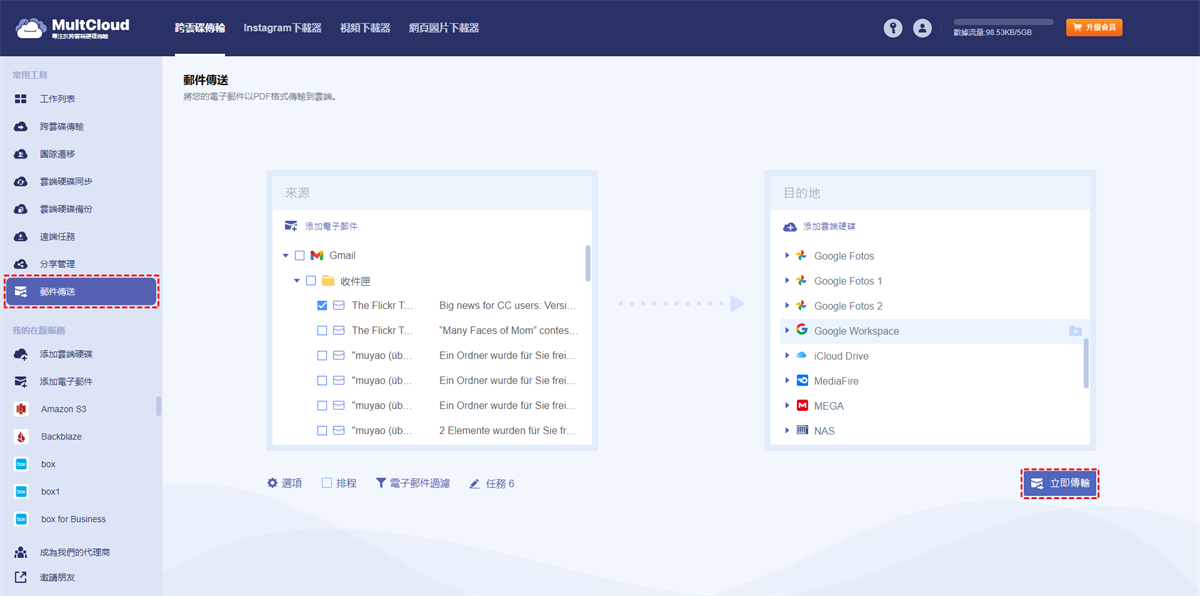Open the Amazon S3 drive icon
The image size is (1200, 596).
point(20,409)
